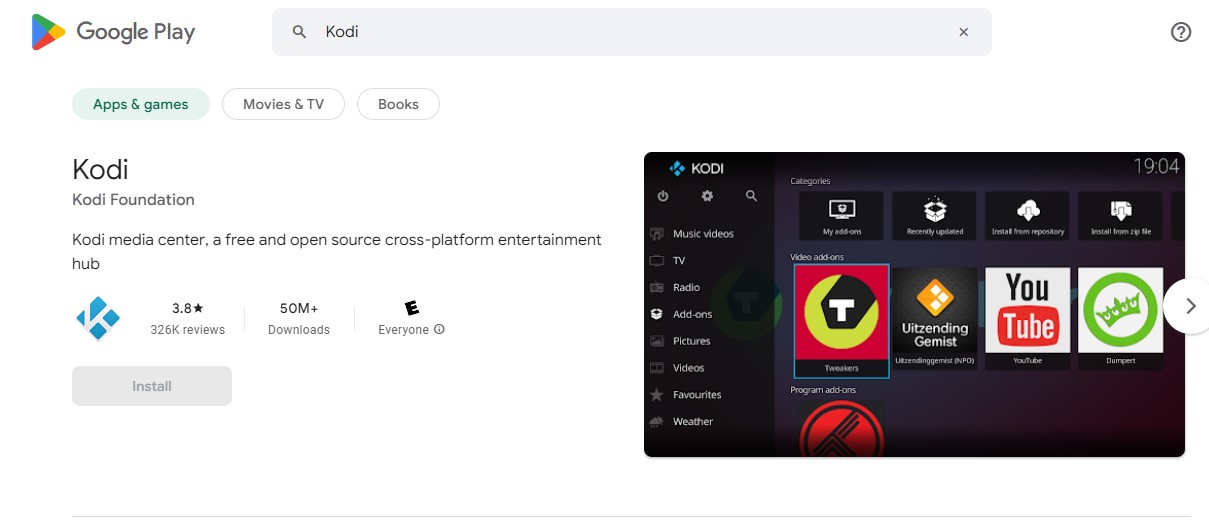Viewport: 1209px width, 525px height.
Task: Show the next screenshot arrow
Action: click(1190, 306)
